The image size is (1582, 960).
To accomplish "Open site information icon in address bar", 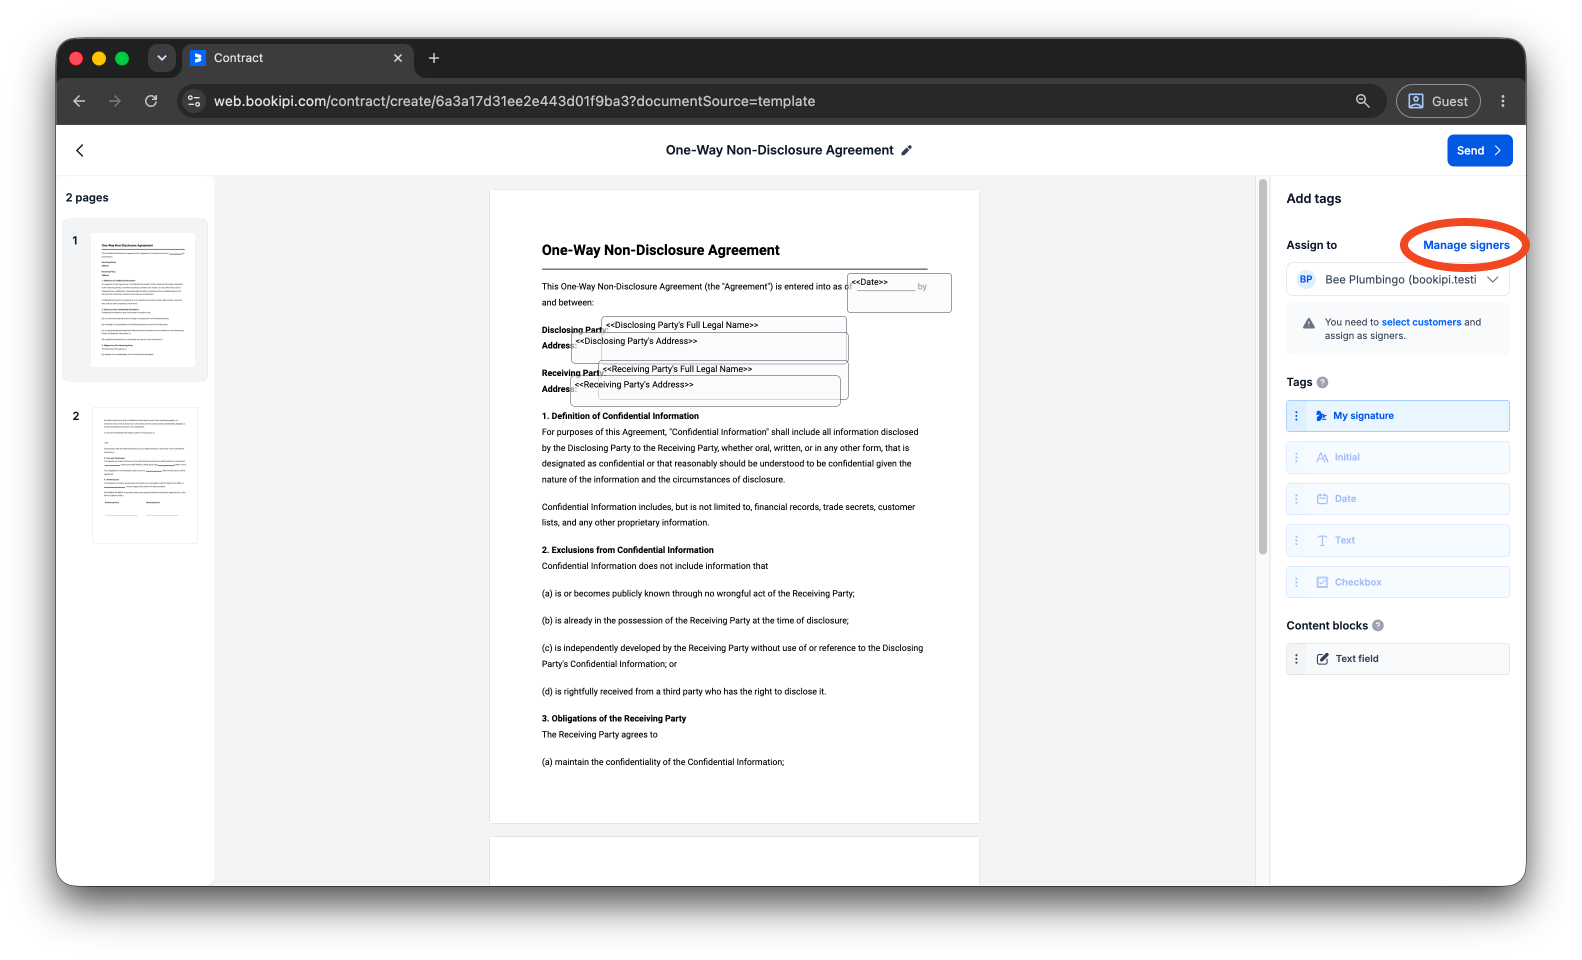I will click(195, 101).
